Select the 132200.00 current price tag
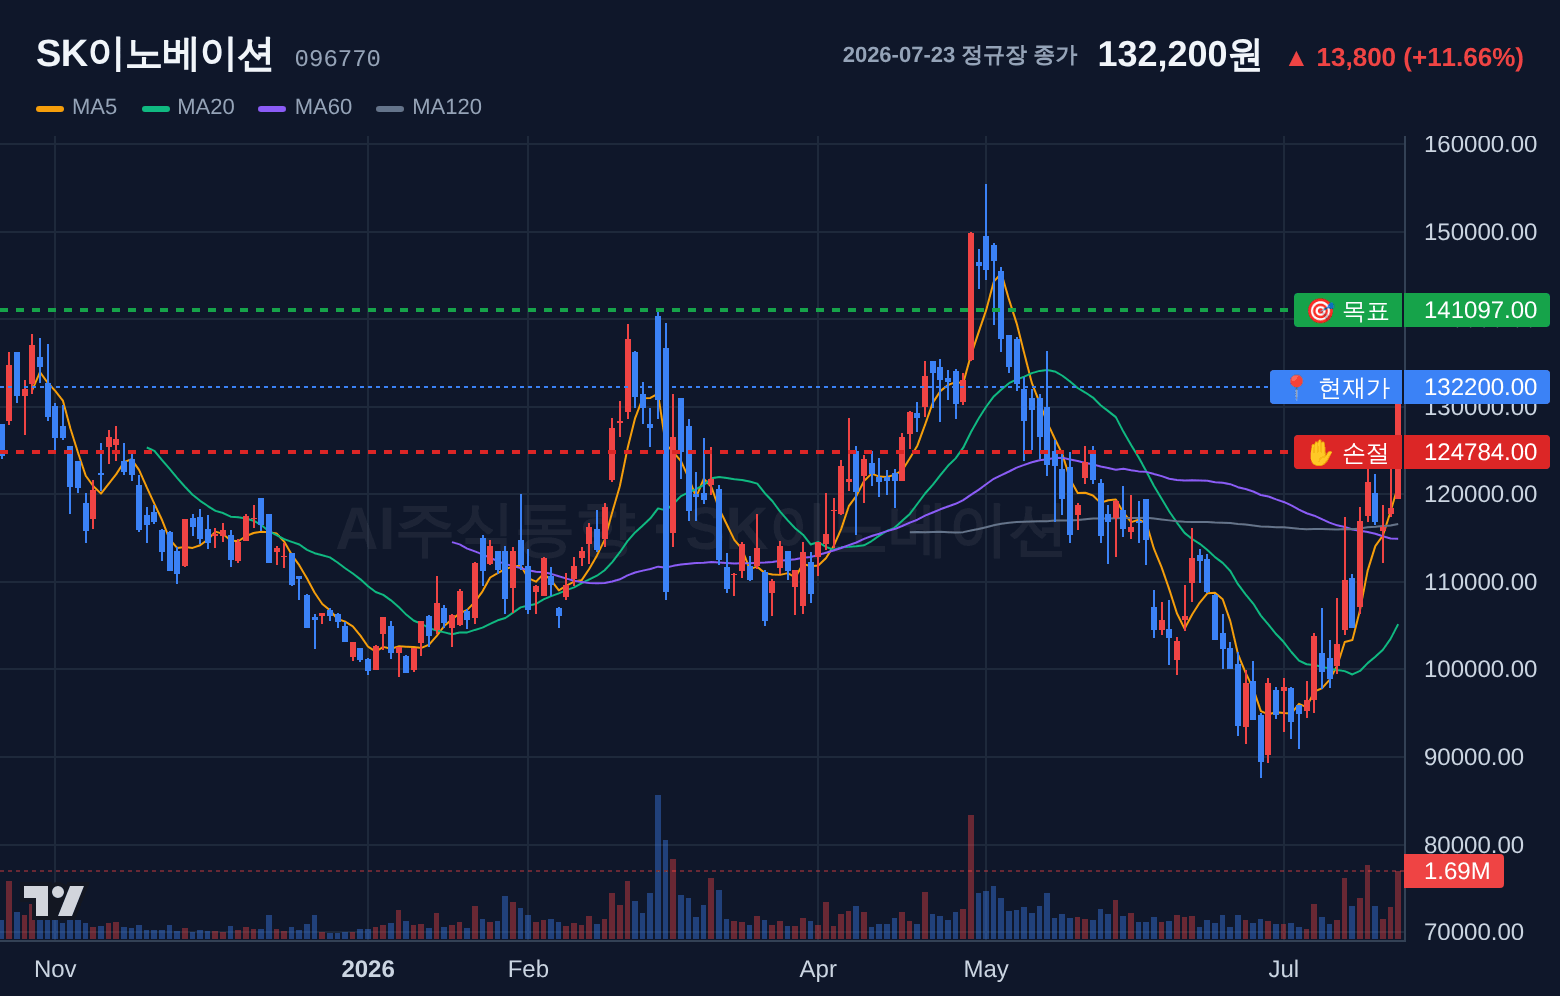1560x996 pixels. click(1477, 387)
